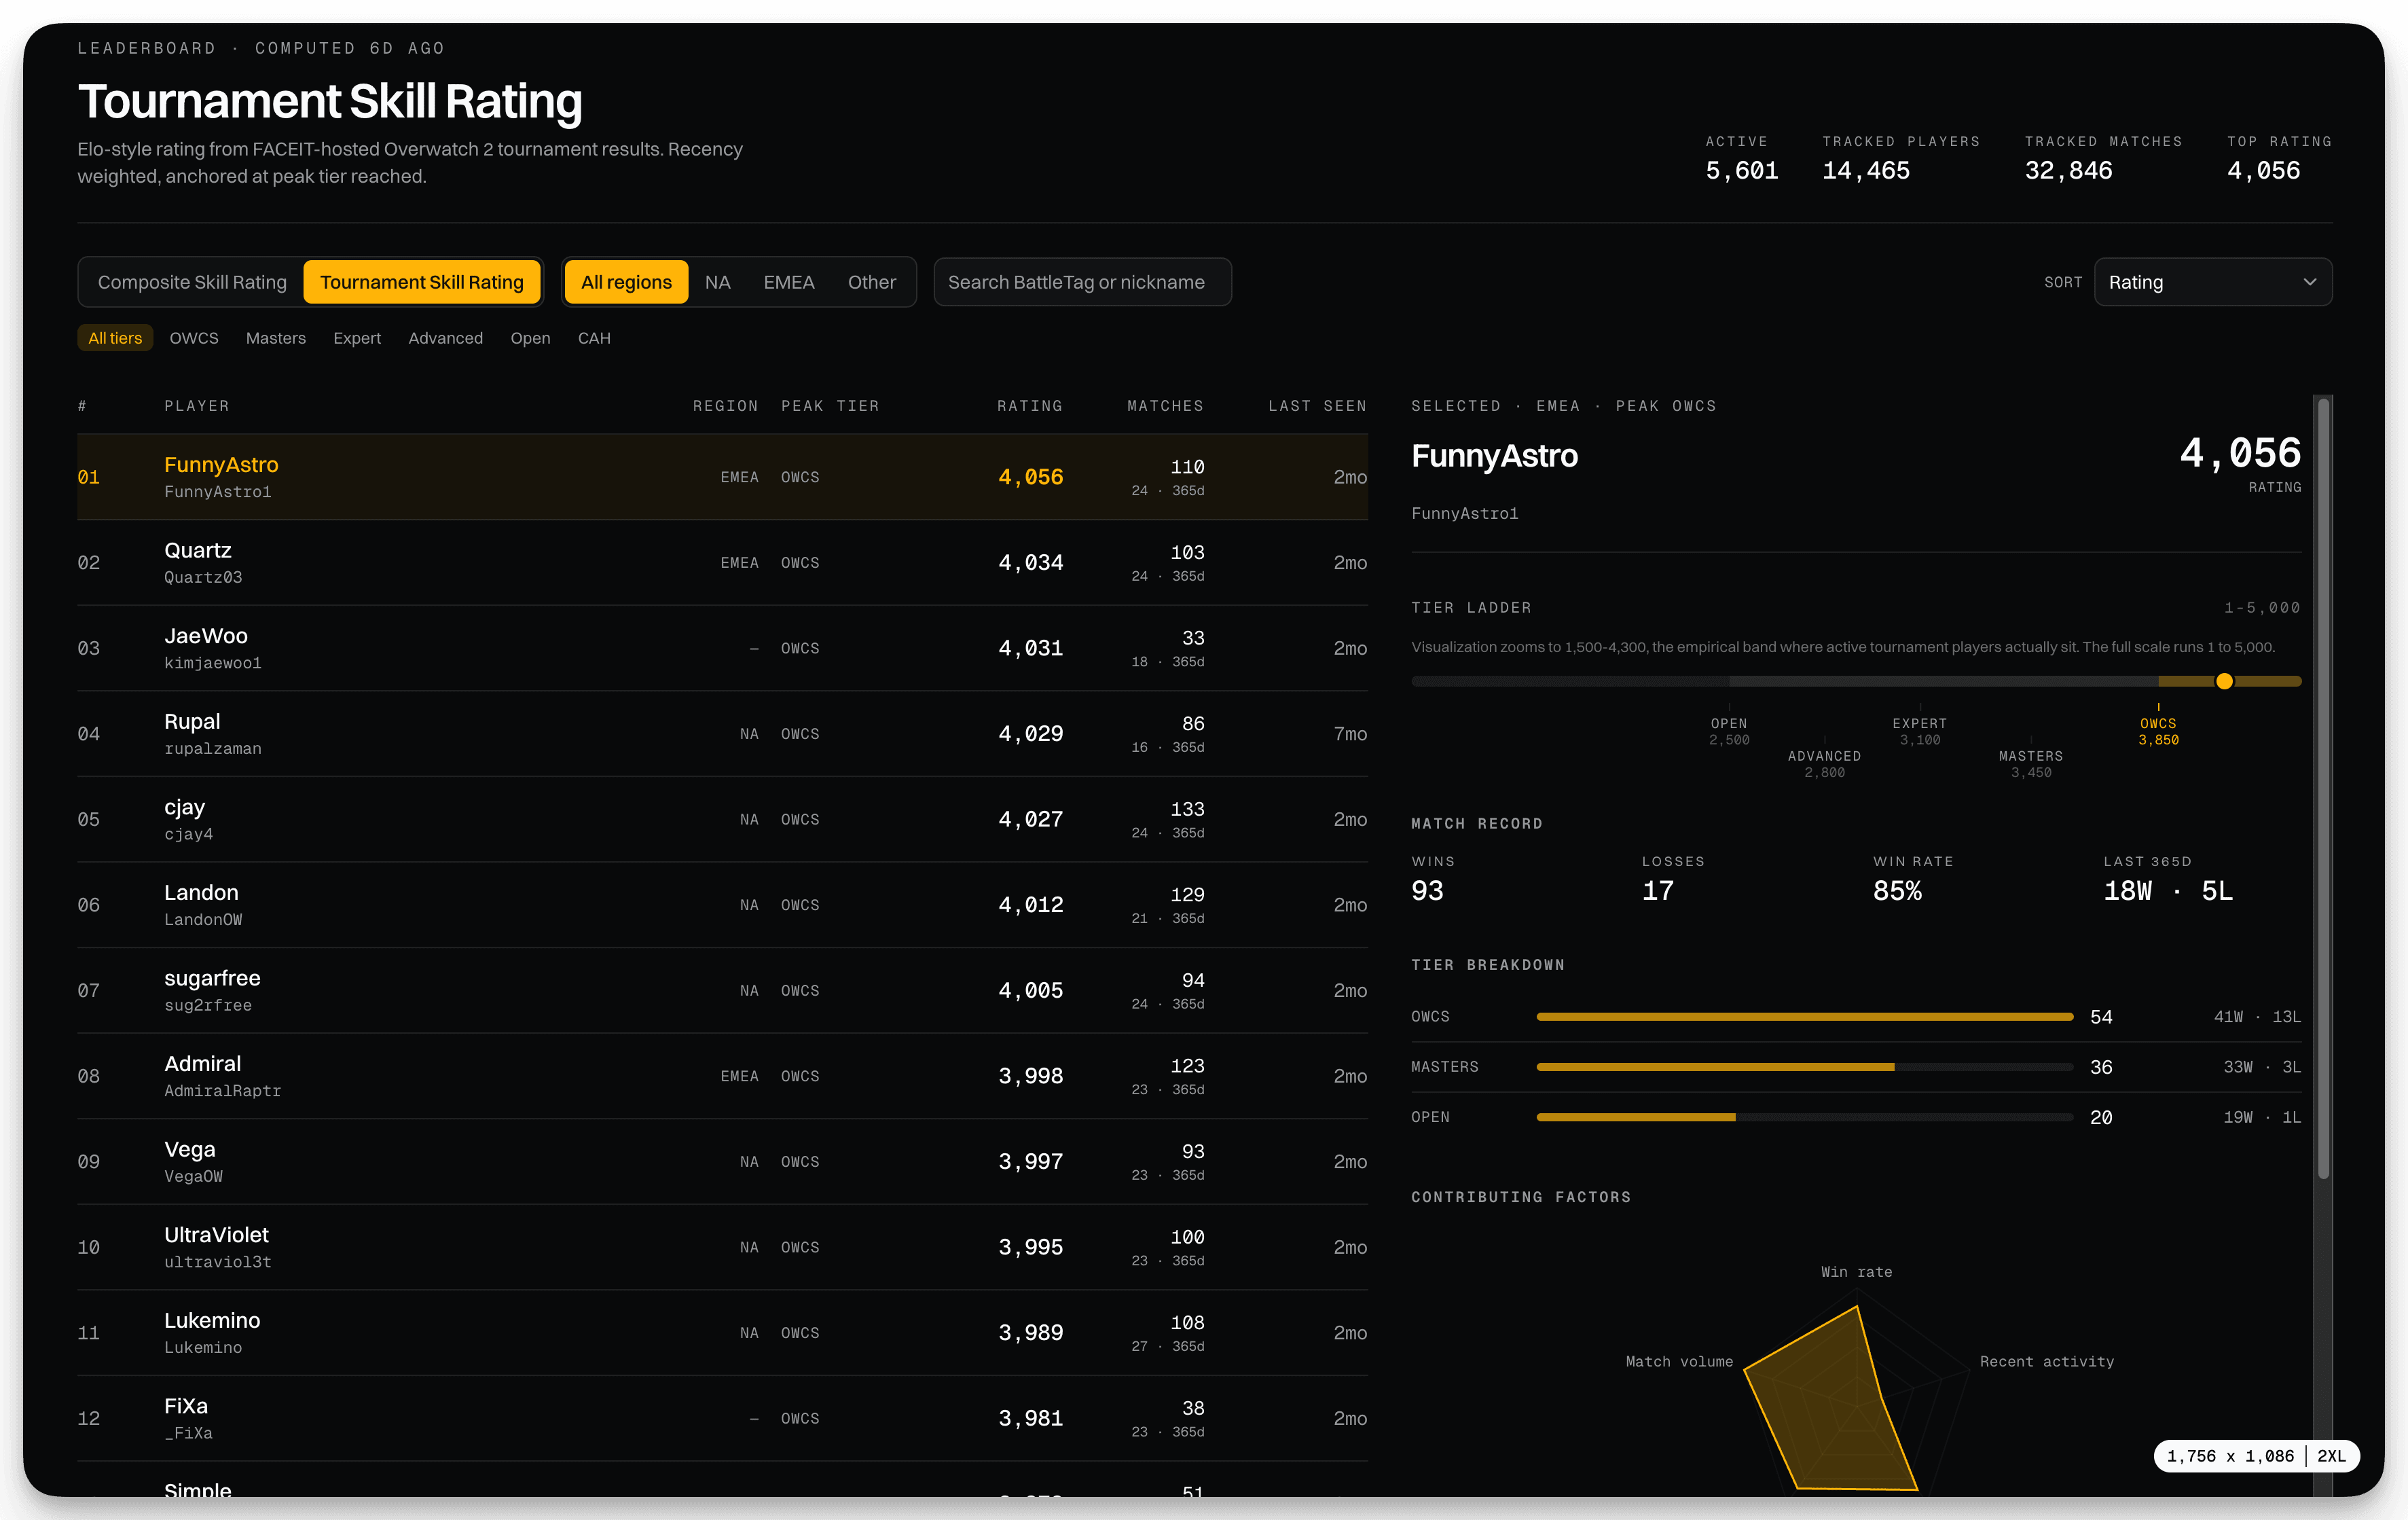Screen dimensions: 2408x1520
Task: Open Lukemino's leaderboard entry
Action: 722,1332
